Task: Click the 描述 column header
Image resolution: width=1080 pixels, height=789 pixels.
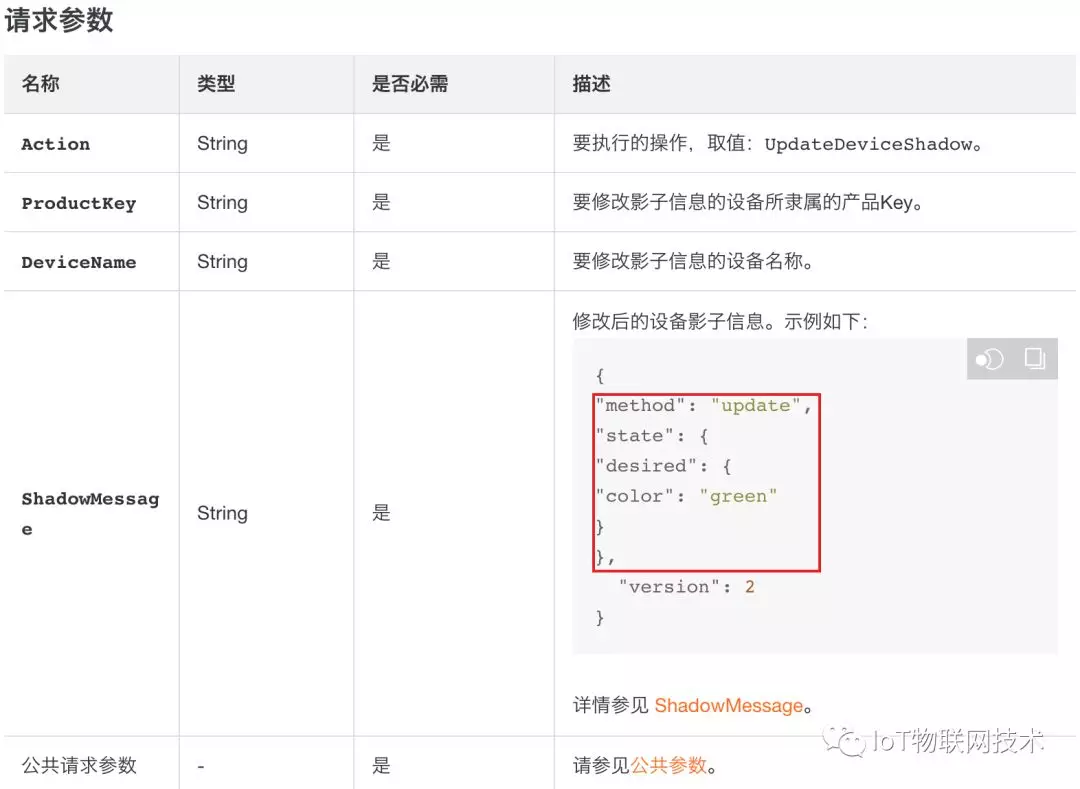Action: (592, 84)
